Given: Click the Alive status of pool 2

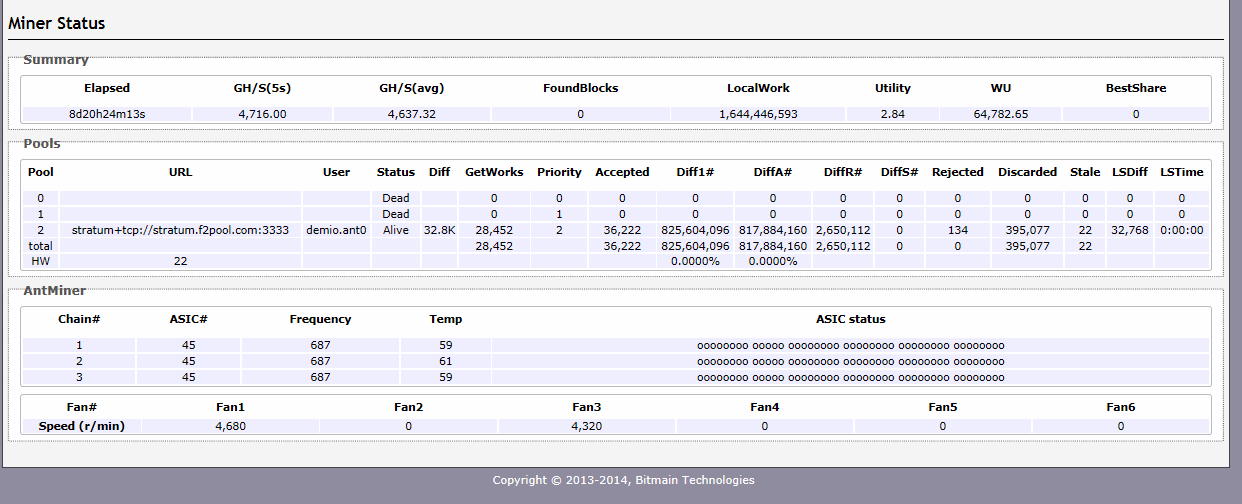Looking at the screenshot, I should pos(396,230).
